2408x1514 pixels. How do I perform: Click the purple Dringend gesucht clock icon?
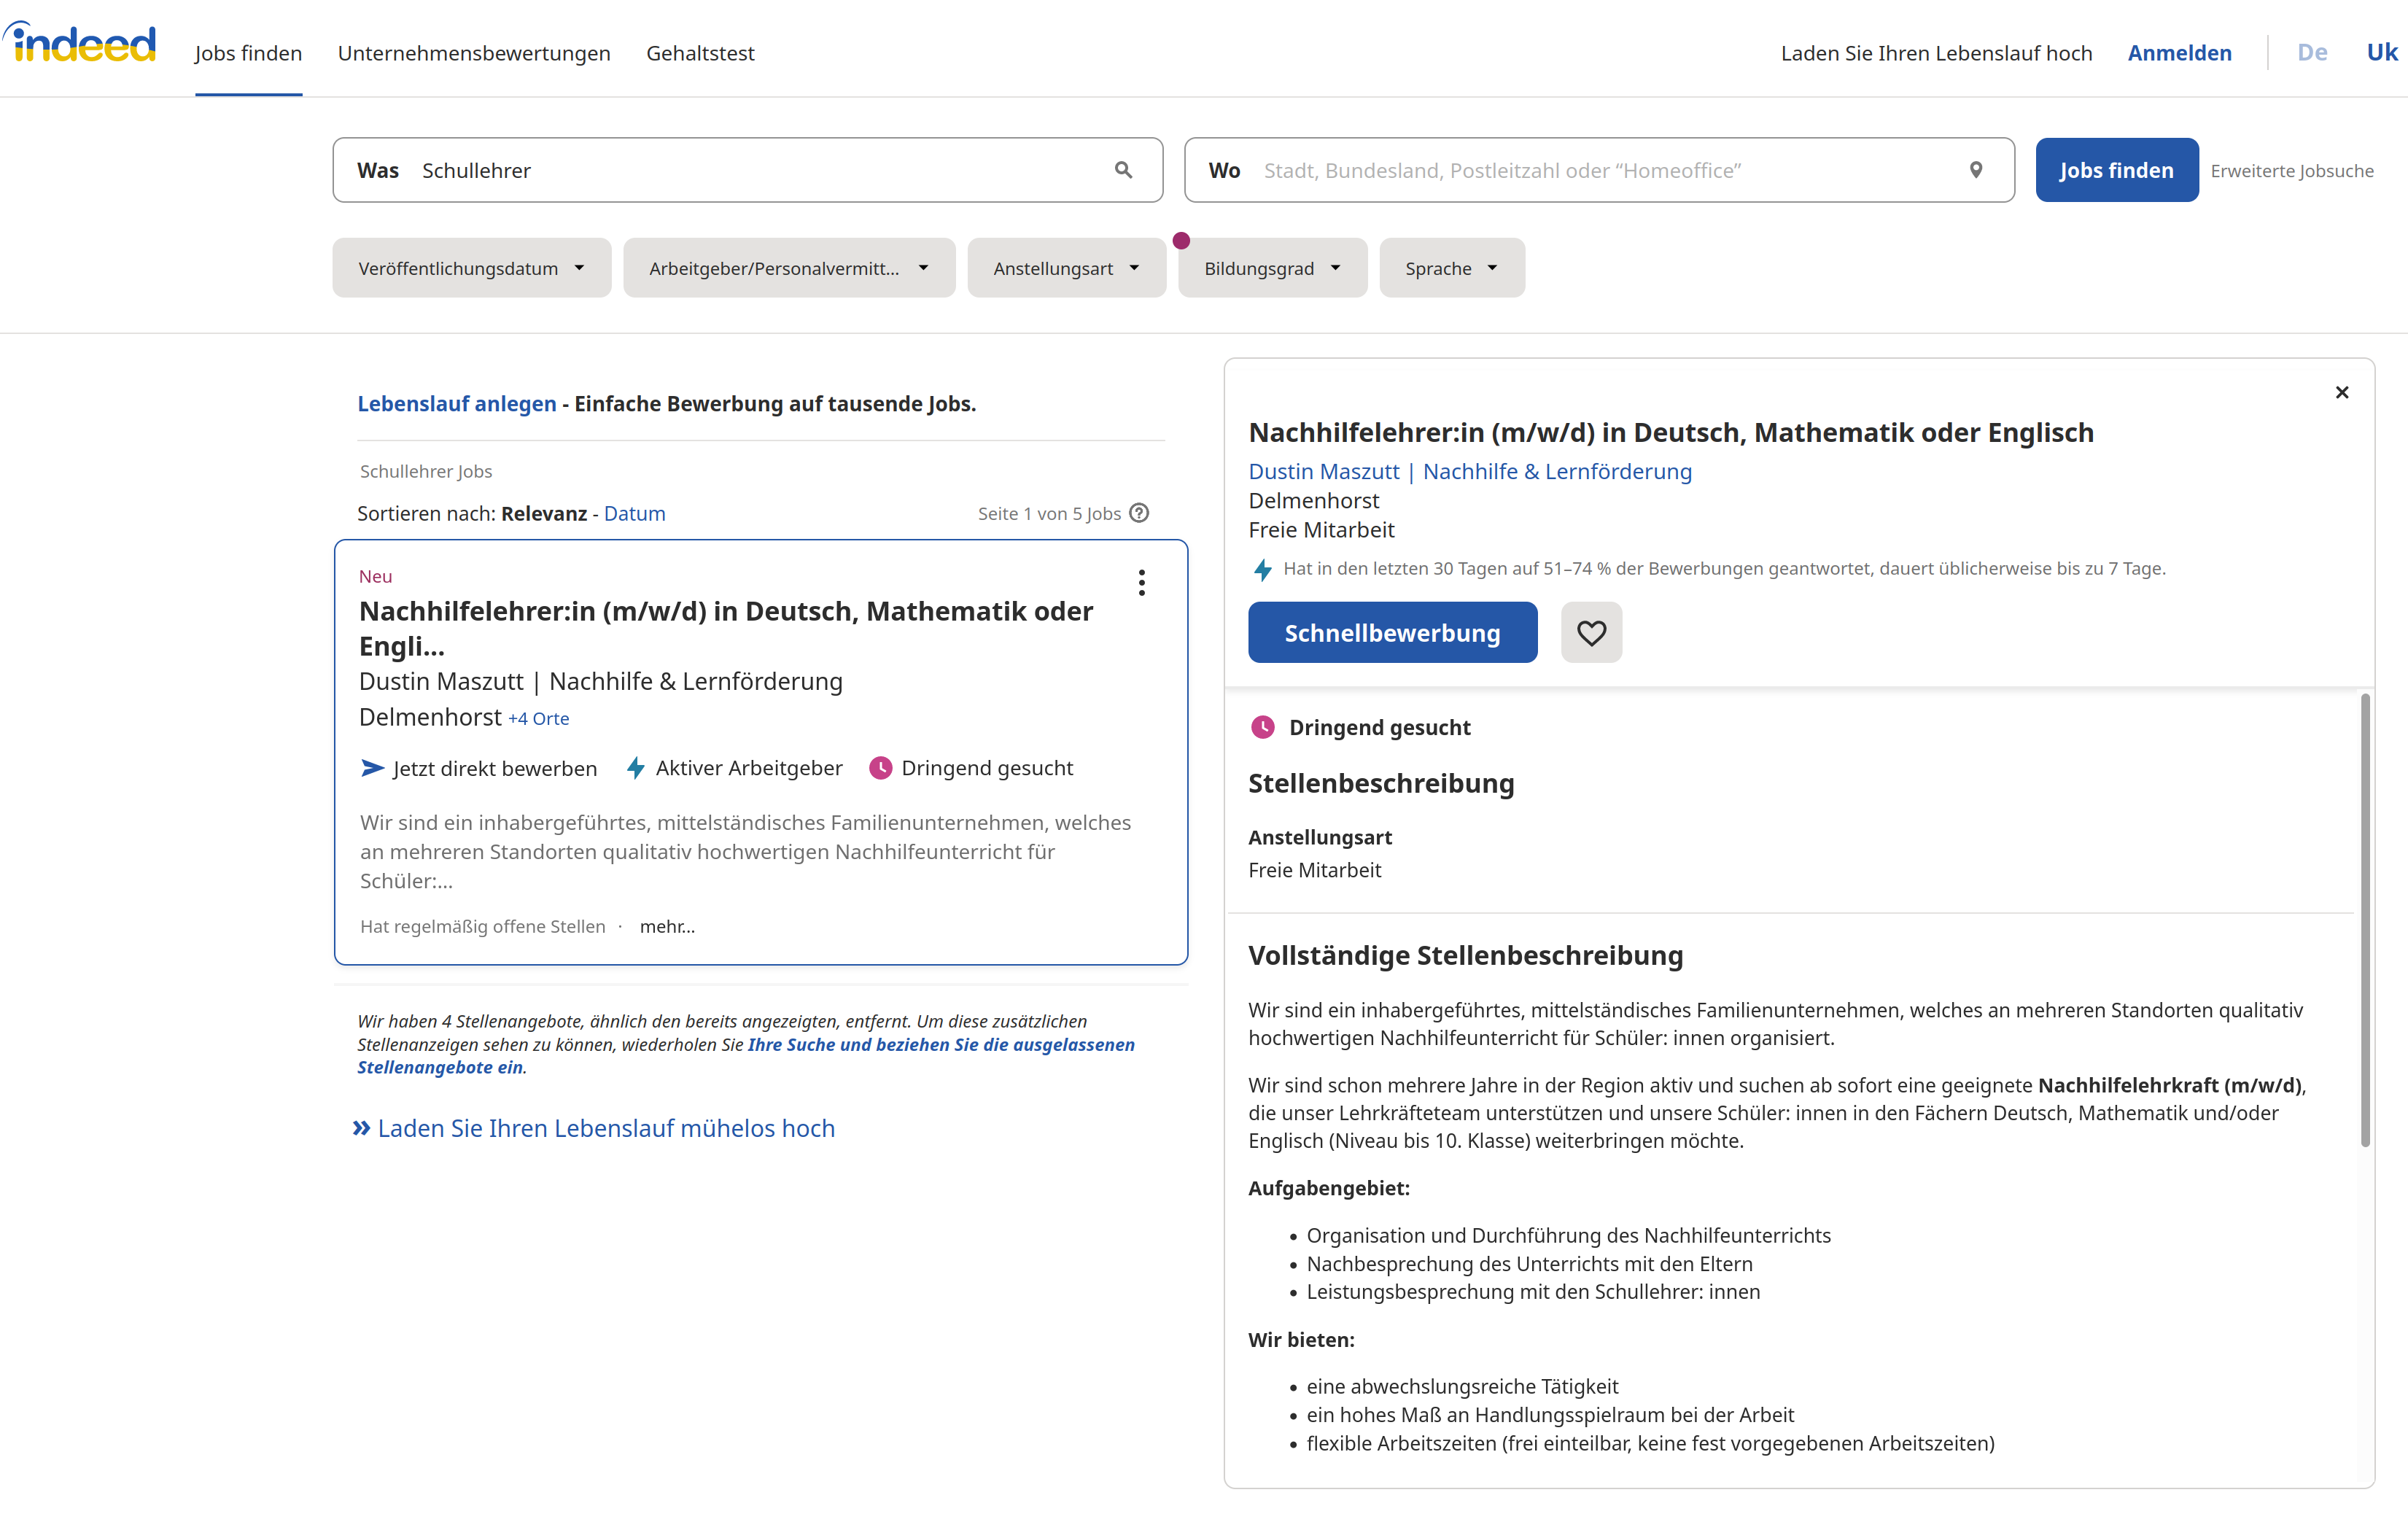pyautogui.click(x=880, y=768)
